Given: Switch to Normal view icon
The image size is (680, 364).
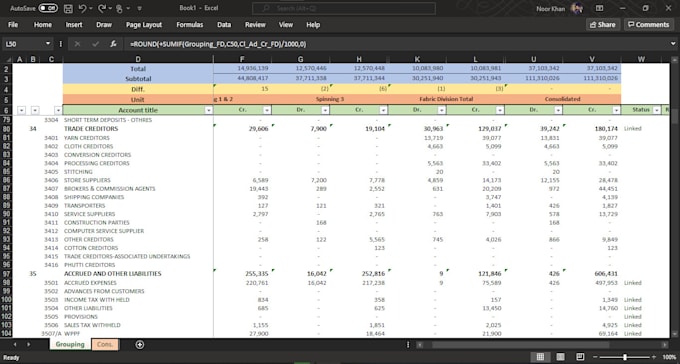Looking at the screenshot, I should pyautogui.click(x=540, y=357).
